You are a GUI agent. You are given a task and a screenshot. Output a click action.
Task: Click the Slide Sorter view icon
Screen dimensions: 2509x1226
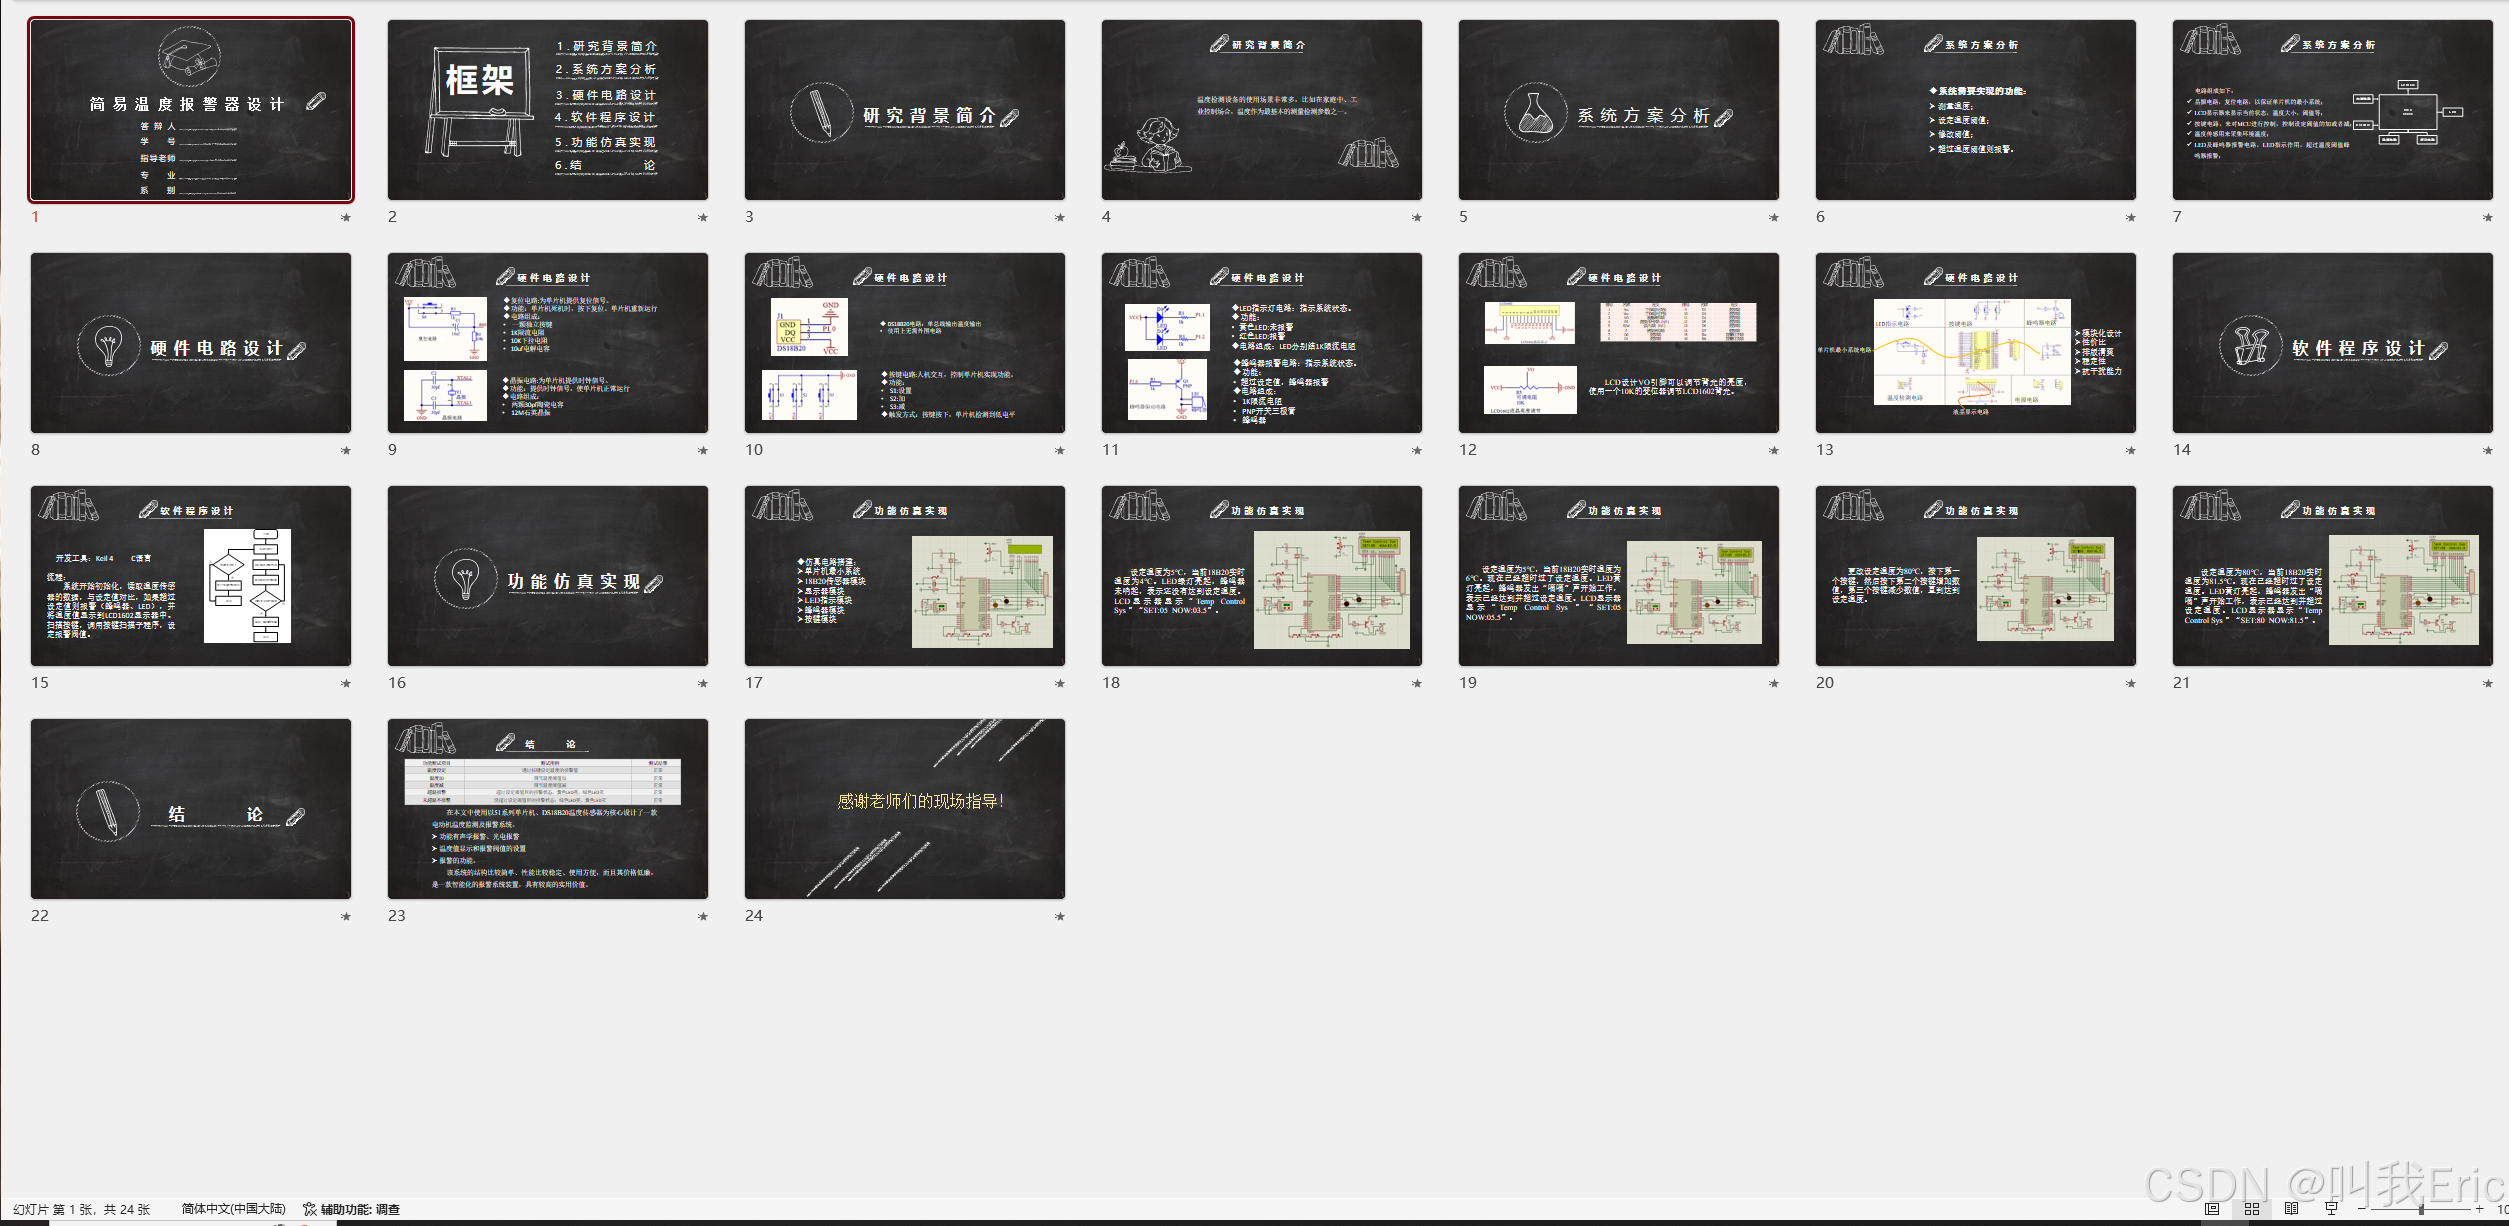click(x=2251, y=1209)
